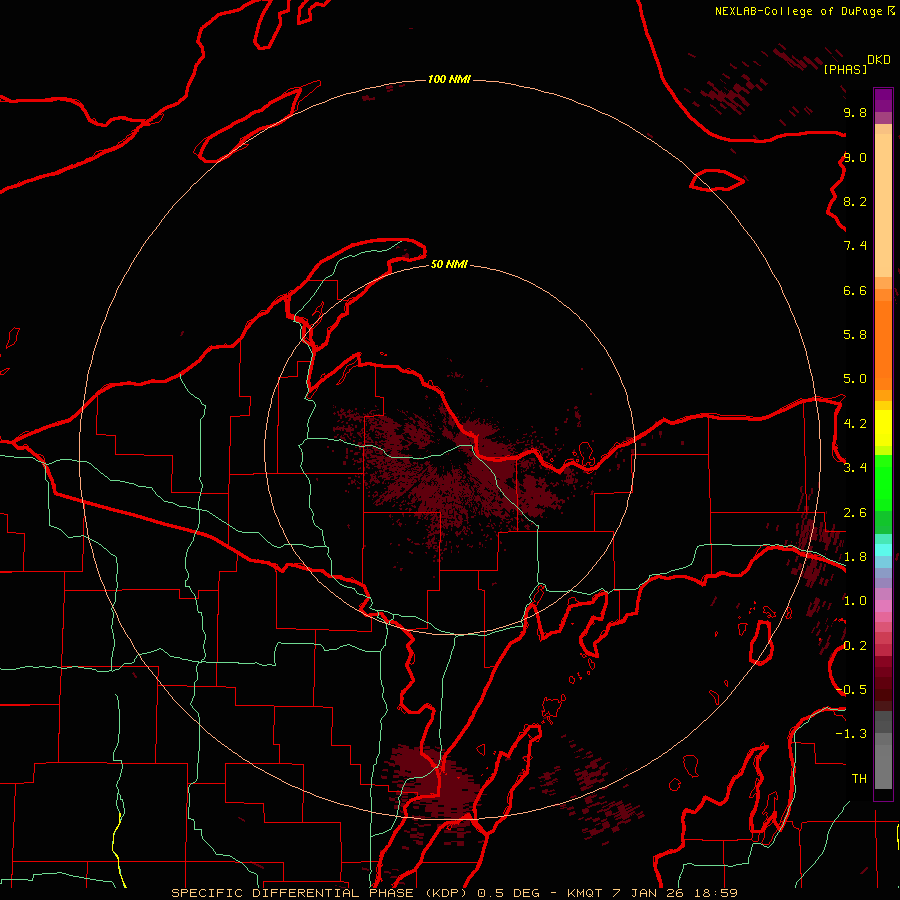
Task: Click the 4.2 scale value
Action: [x=855, y=424]
